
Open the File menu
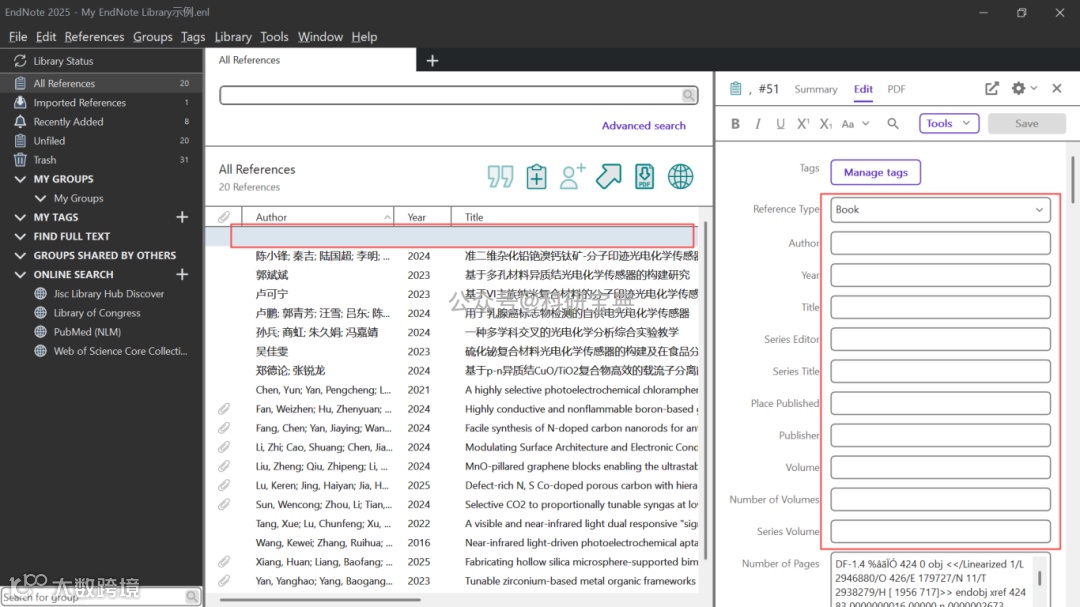click(18, 37)
